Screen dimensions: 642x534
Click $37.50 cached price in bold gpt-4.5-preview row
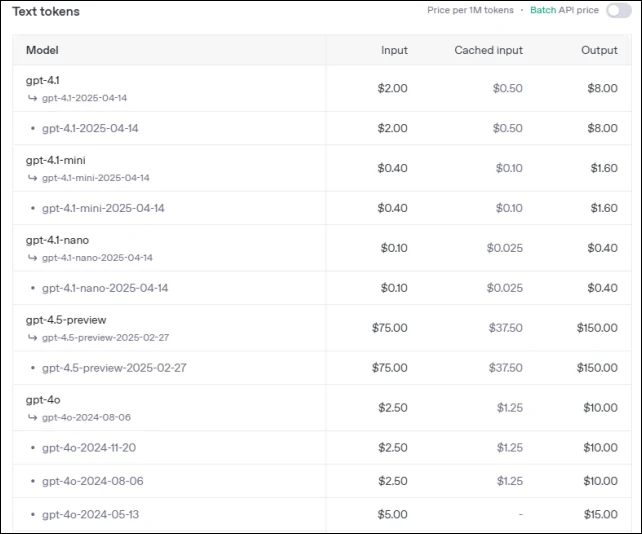[x=506, y=328]
